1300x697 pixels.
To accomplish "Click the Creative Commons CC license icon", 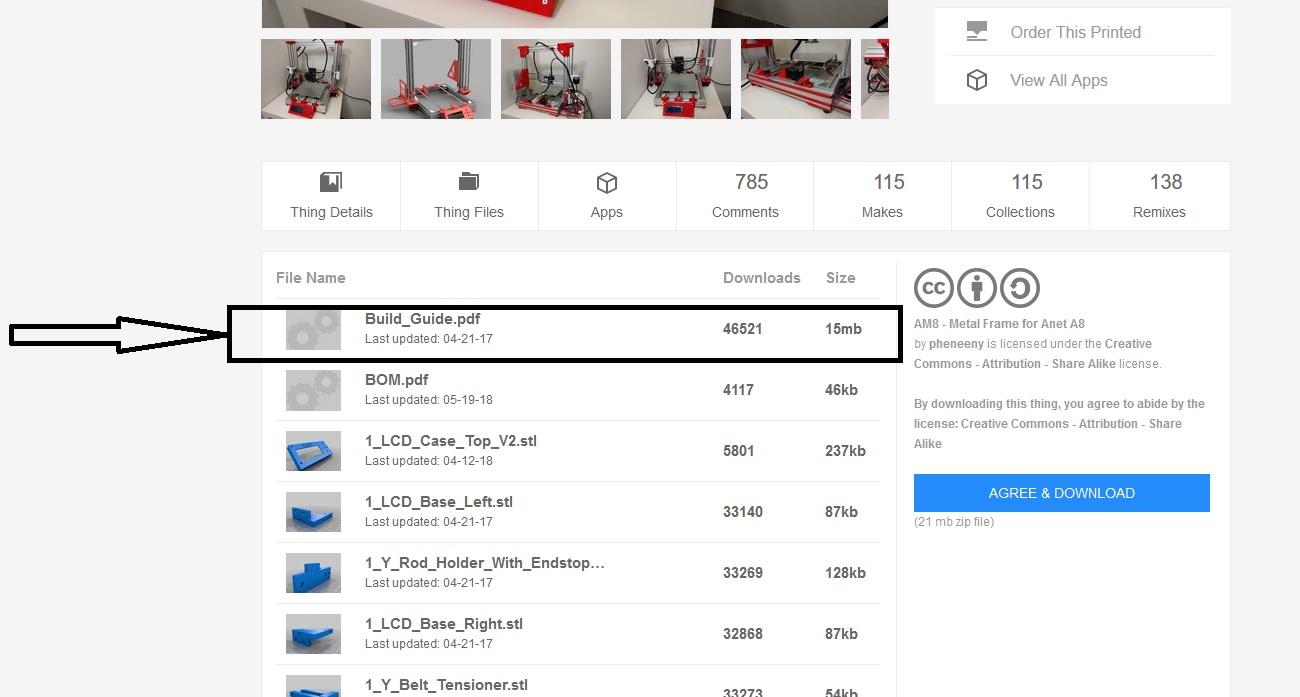I will (933, 288).
